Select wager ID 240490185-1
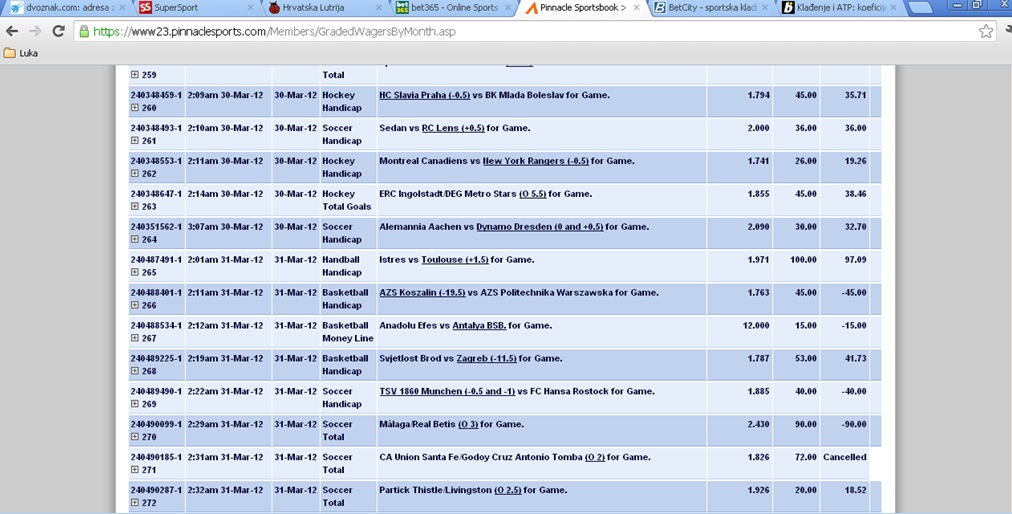The image size is (1012, 514). pos(156,457)
